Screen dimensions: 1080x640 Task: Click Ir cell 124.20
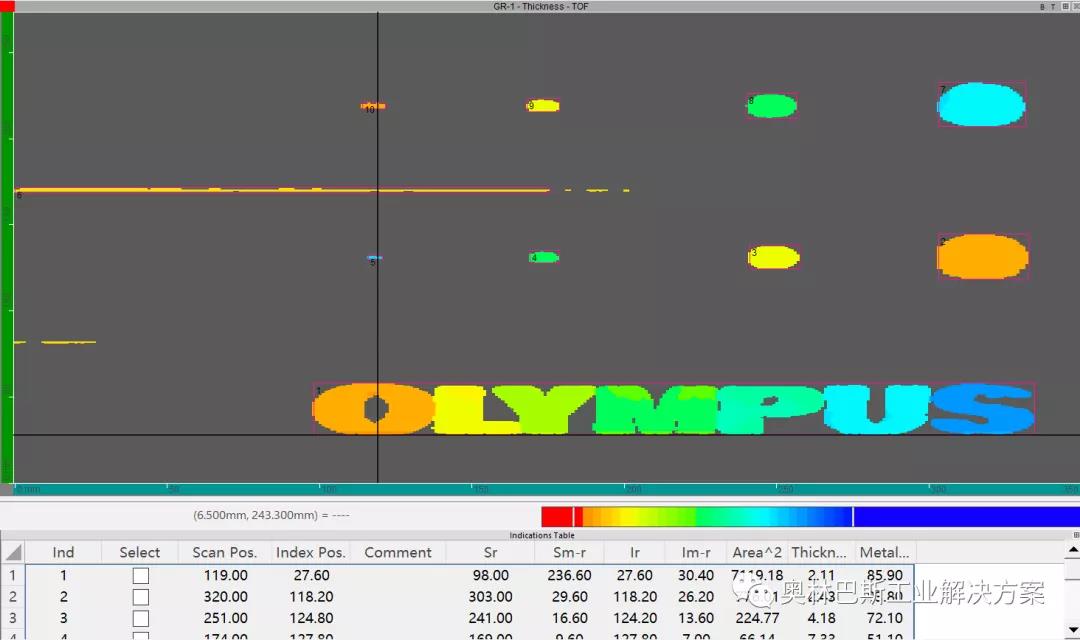pos(634,618)
